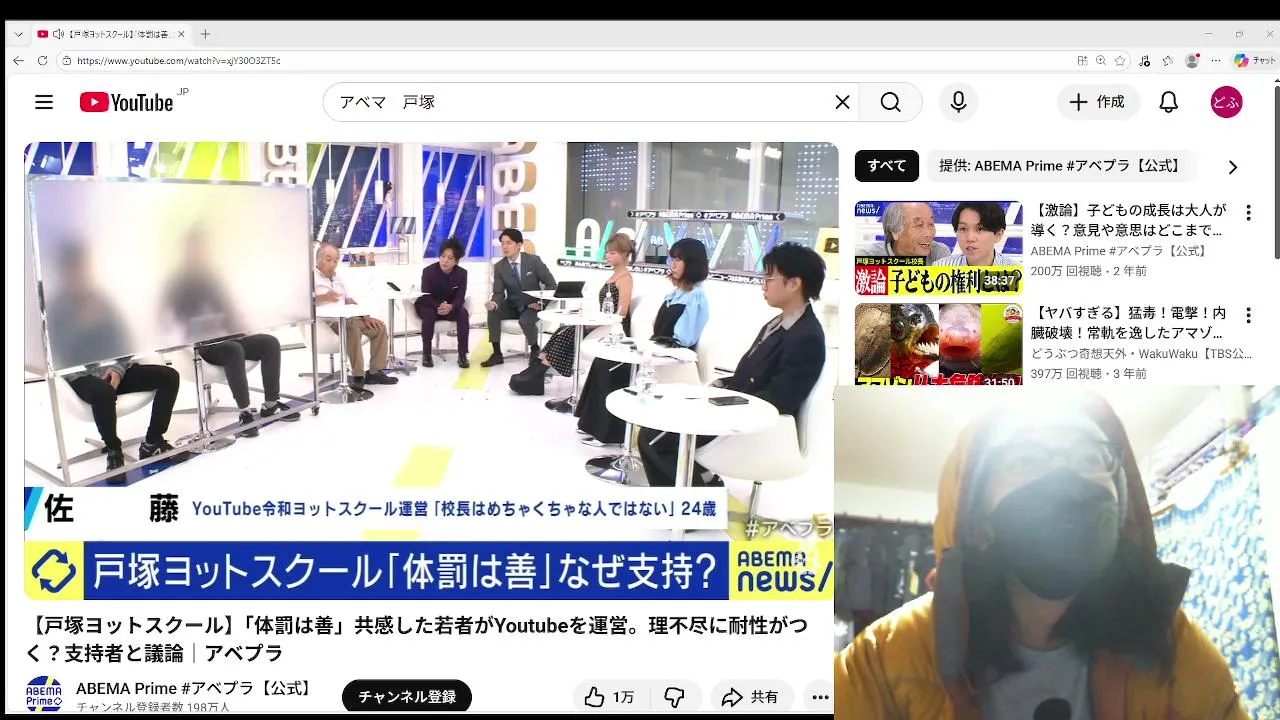Run search with the magnifier button
The image size is (1280, 720).
890,102
